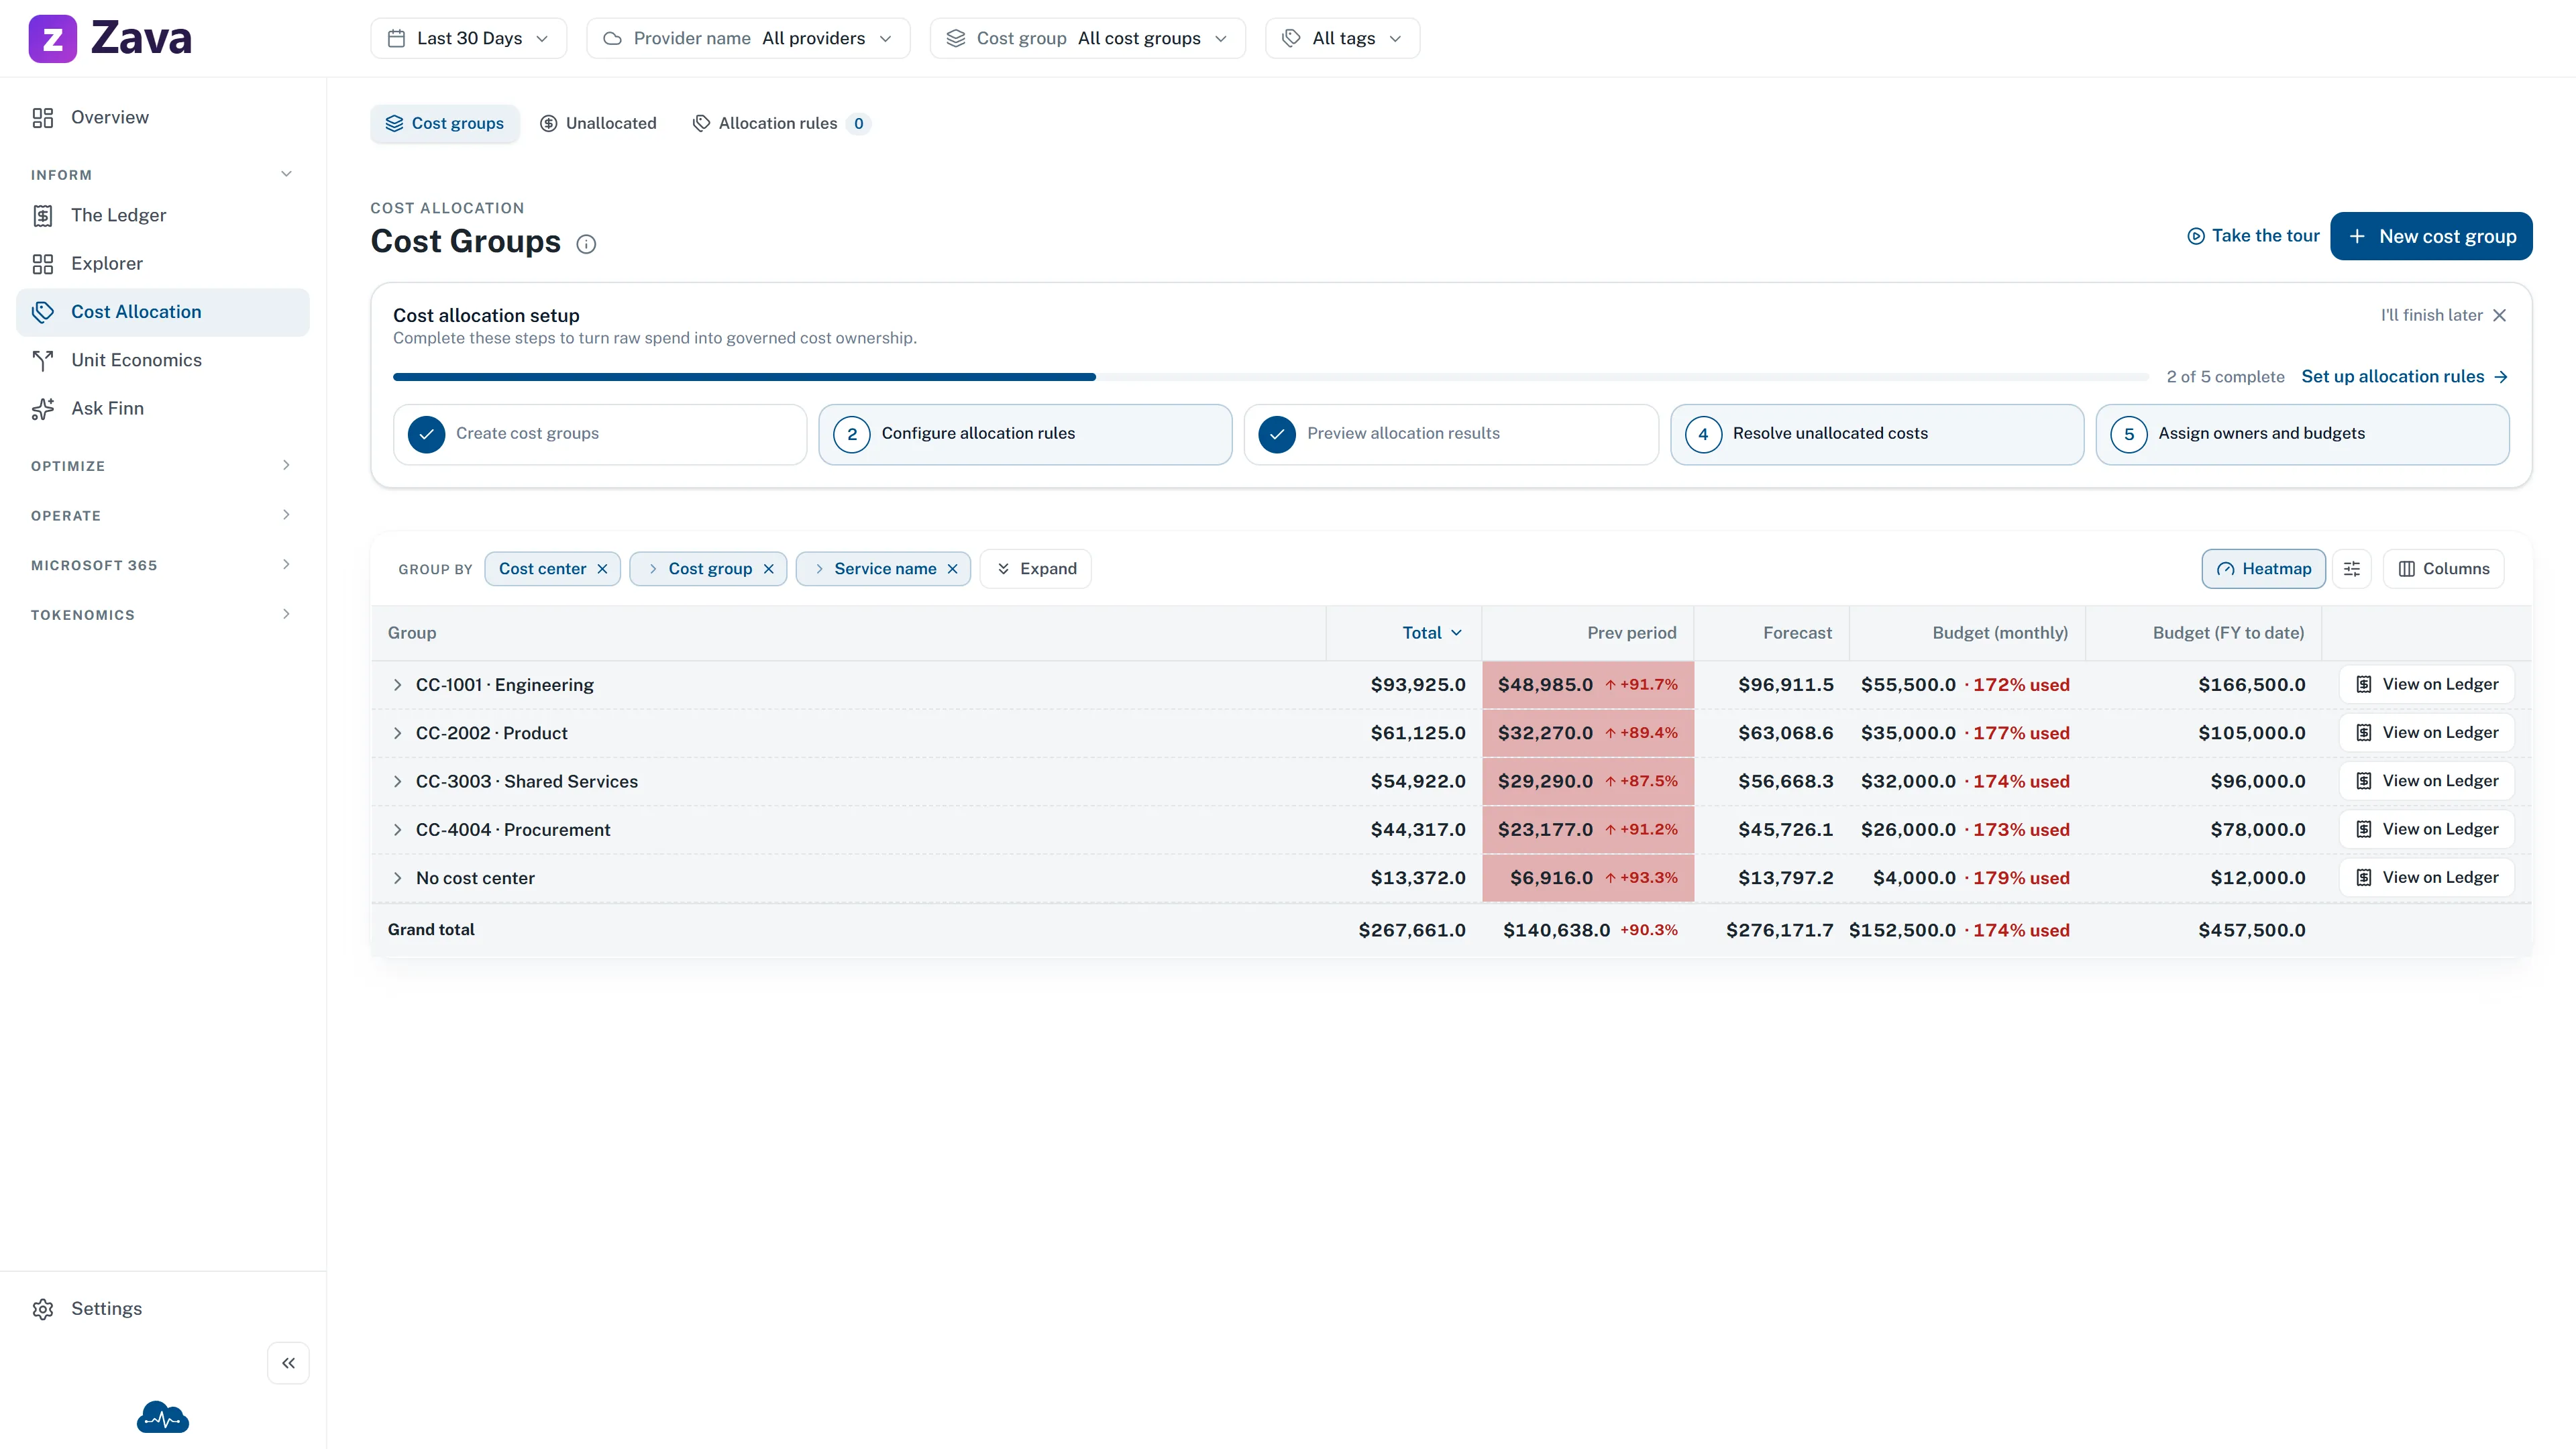The height and width of the screenshot is (1449, 2576).
Task: Expand the CC-2002 Product row
Action: pyautogui.click(x=397, y=733)
